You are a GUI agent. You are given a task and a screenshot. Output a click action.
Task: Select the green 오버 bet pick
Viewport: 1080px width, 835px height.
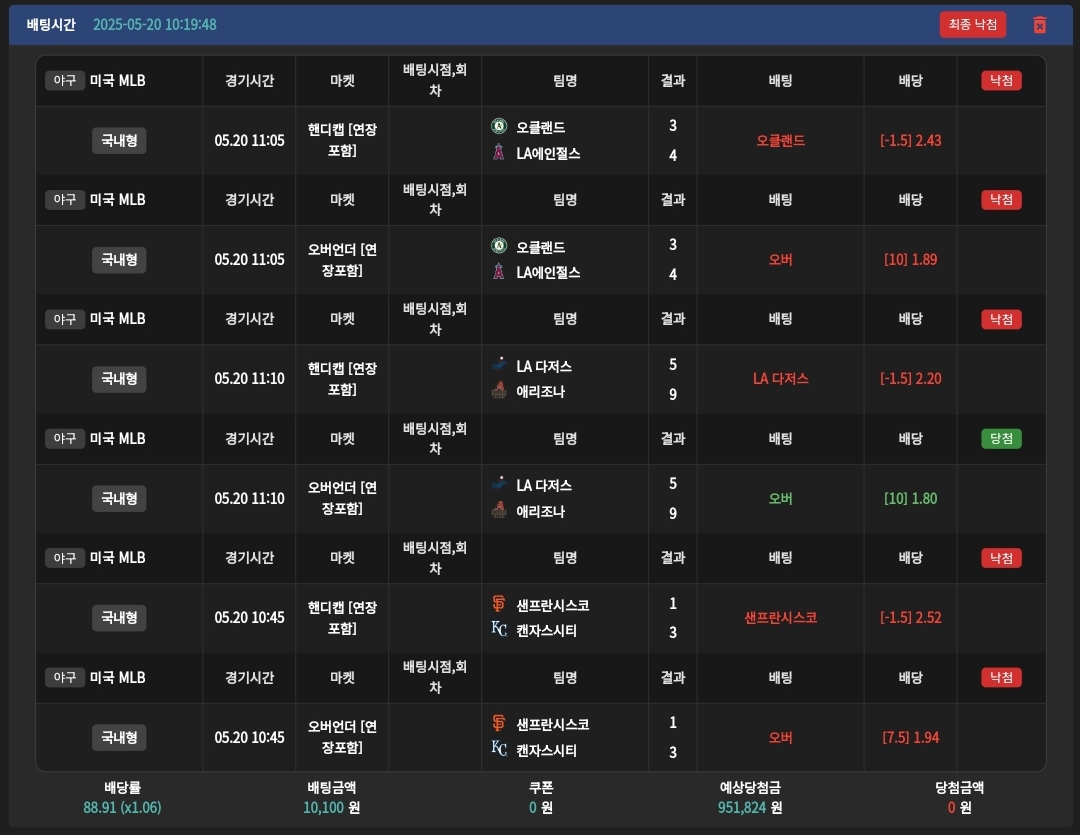[x=780, y=498]
